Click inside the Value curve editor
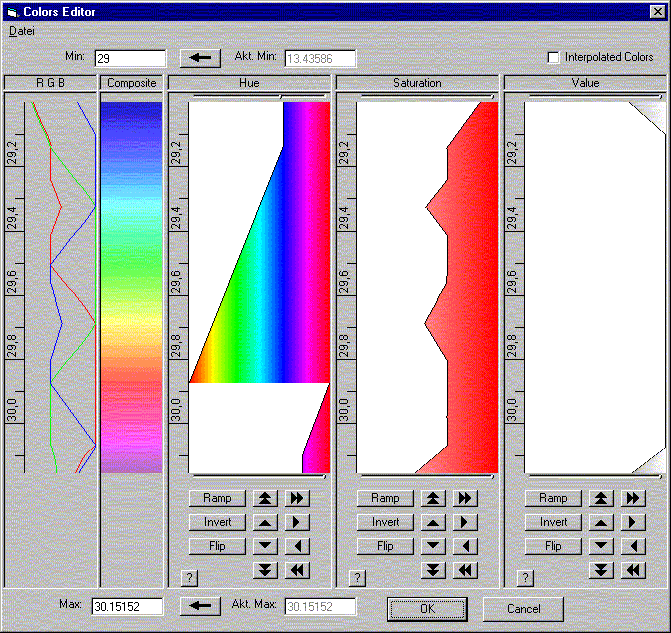 pos(595,287)
